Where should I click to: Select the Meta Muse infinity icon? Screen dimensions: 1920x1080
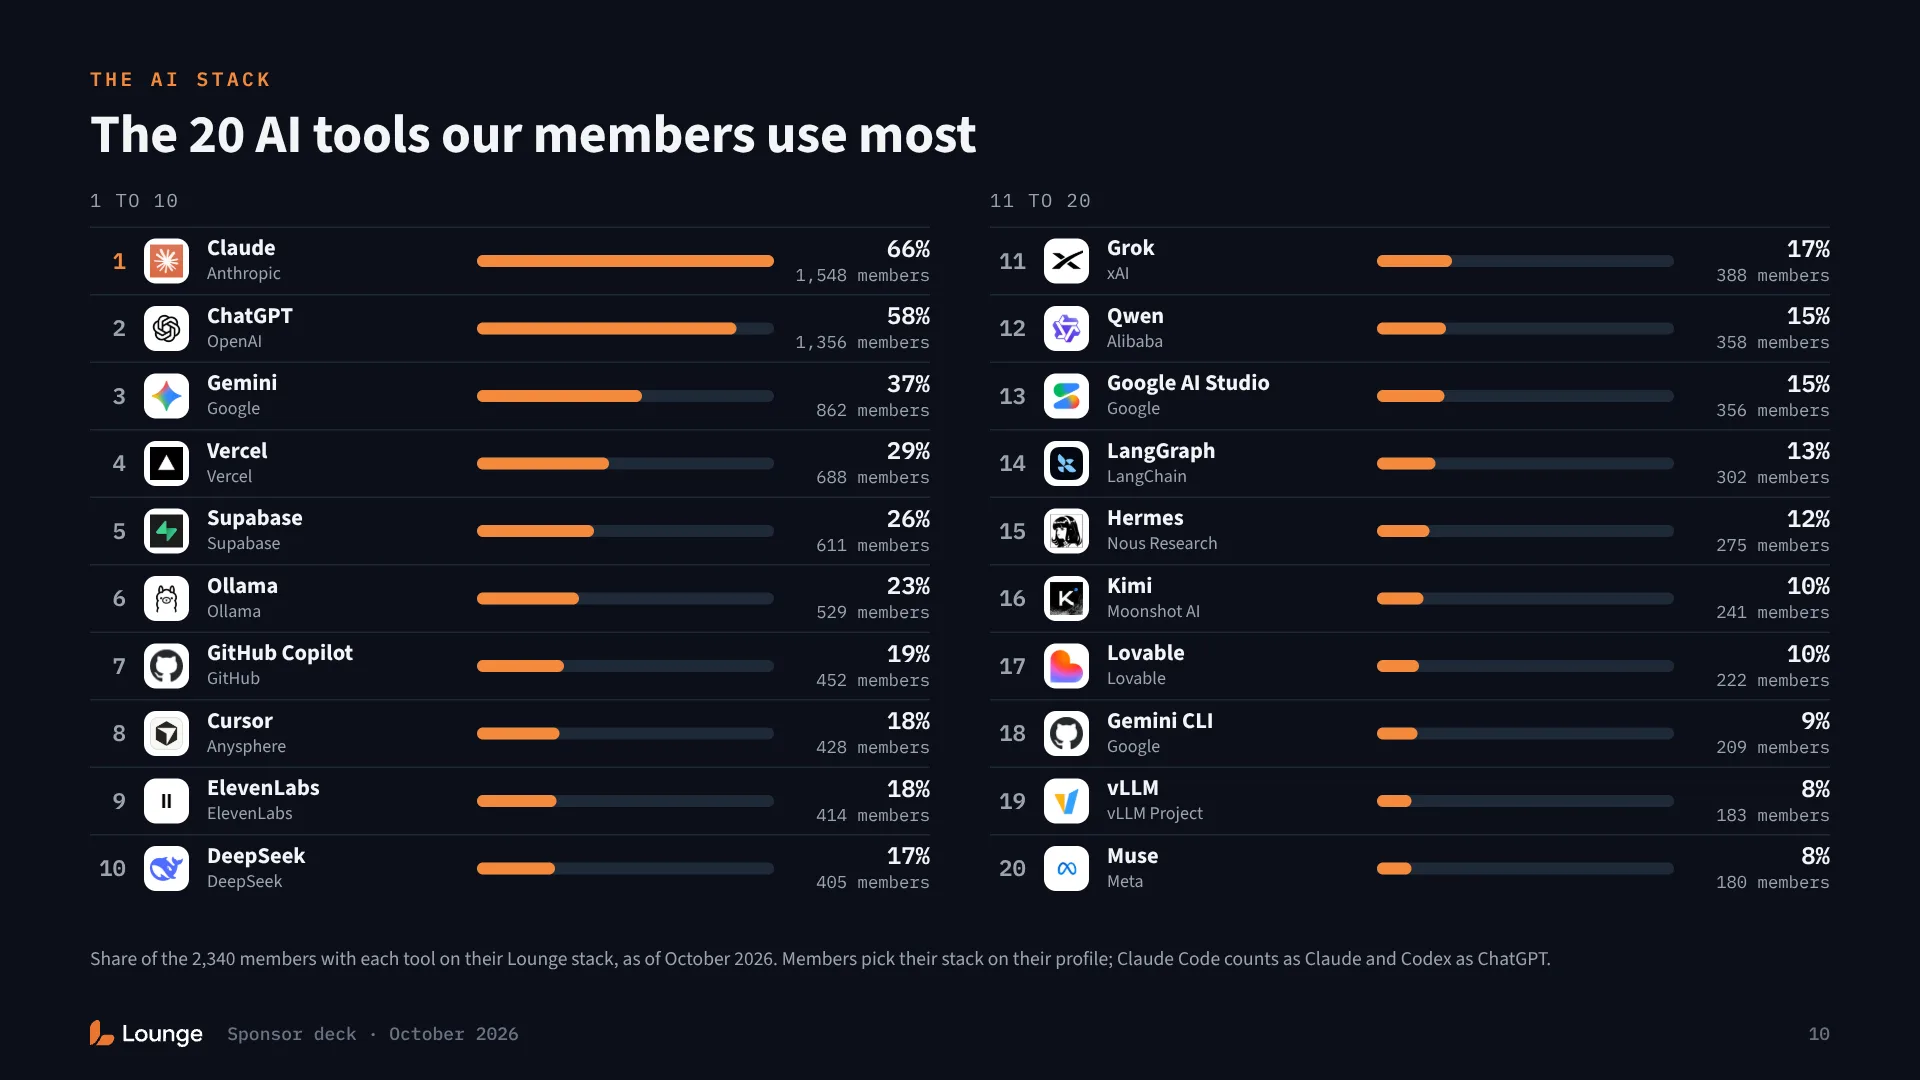pos(1066,868)
